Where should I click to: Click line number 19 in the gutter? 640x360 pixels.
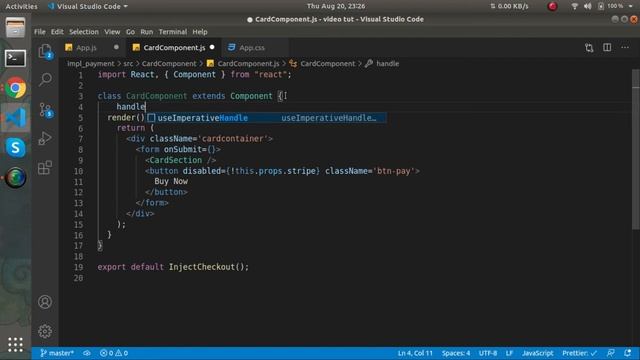pyautogui.click(x=78, y=267)
